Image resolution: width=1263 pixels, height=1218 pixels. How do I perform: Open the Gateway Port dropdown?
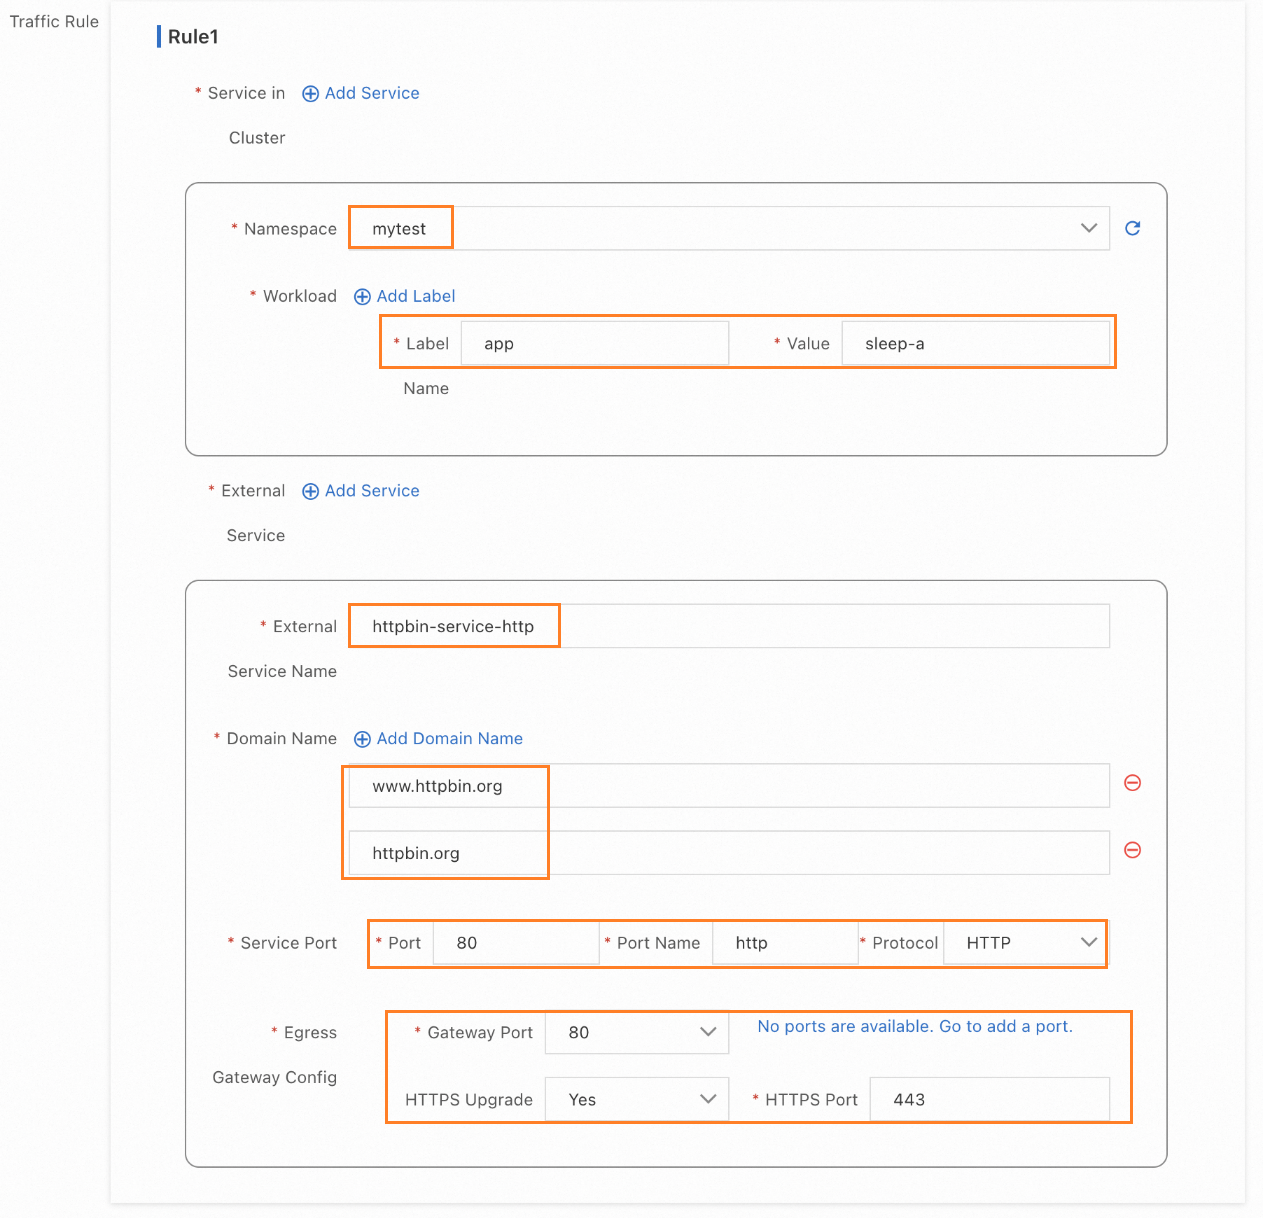click(636, 1032)
